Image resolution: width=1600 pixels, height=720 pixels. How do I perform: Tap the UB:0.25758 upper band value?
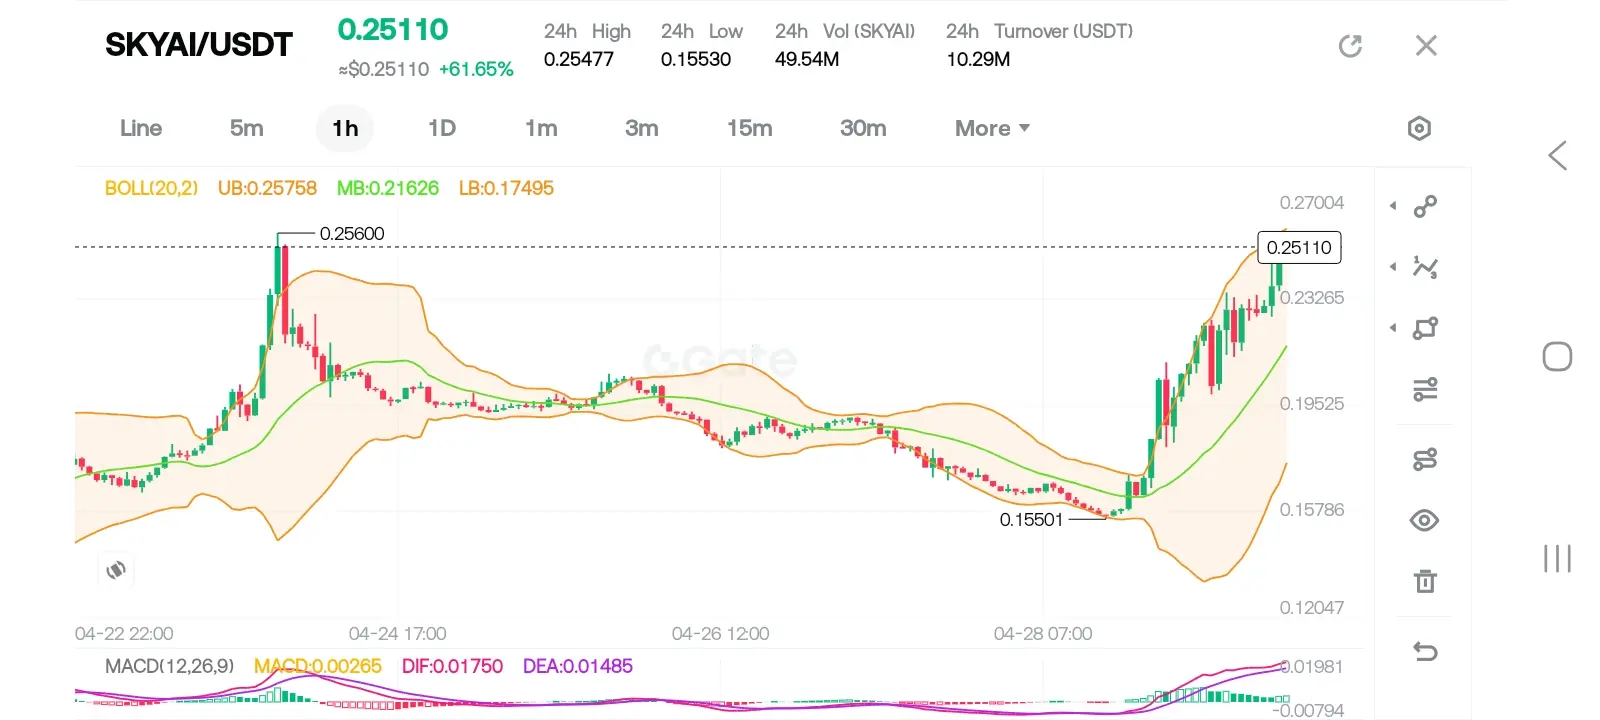click(x=267, y=188)
